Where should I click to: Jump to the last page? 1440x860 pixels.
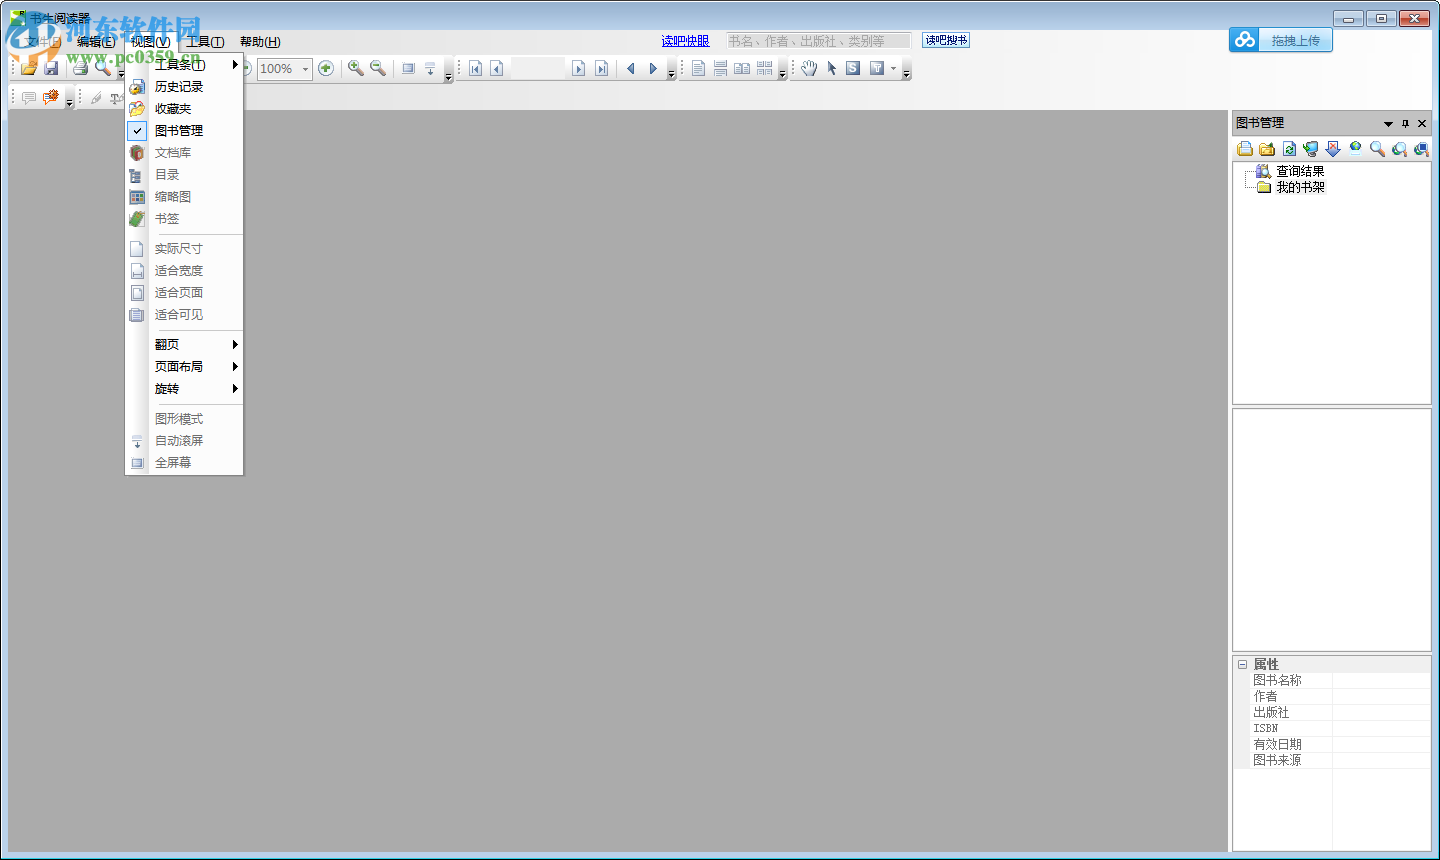coord(601,68)
